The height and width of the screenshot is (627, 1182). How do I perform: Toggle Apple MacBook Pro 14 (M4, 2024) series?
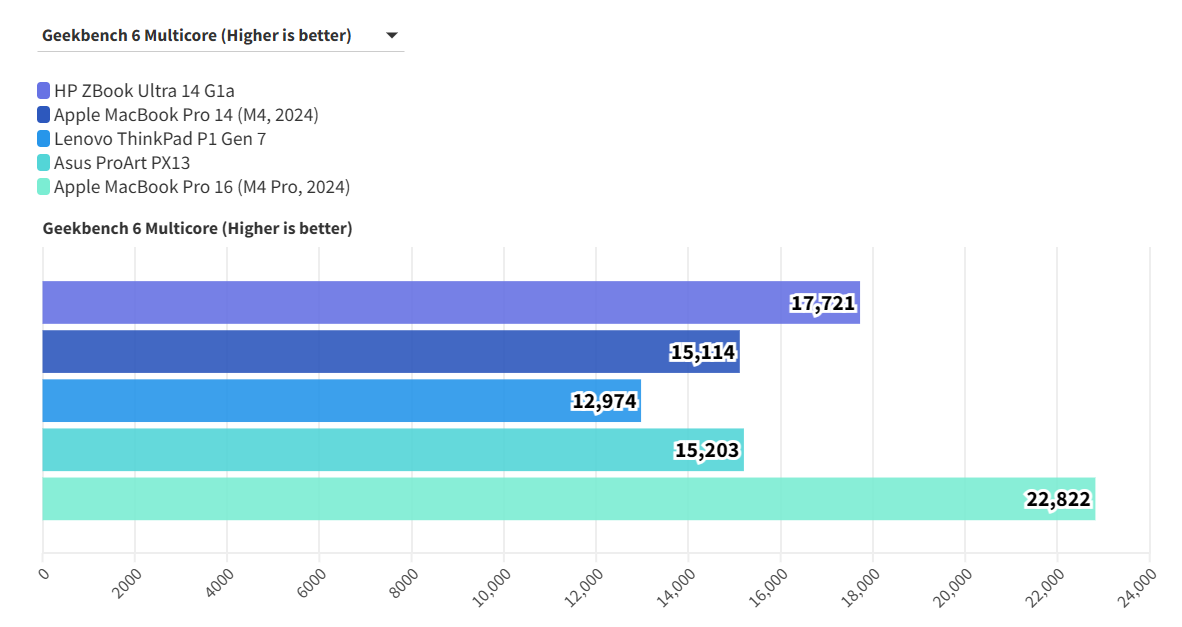tap(186, 115)
